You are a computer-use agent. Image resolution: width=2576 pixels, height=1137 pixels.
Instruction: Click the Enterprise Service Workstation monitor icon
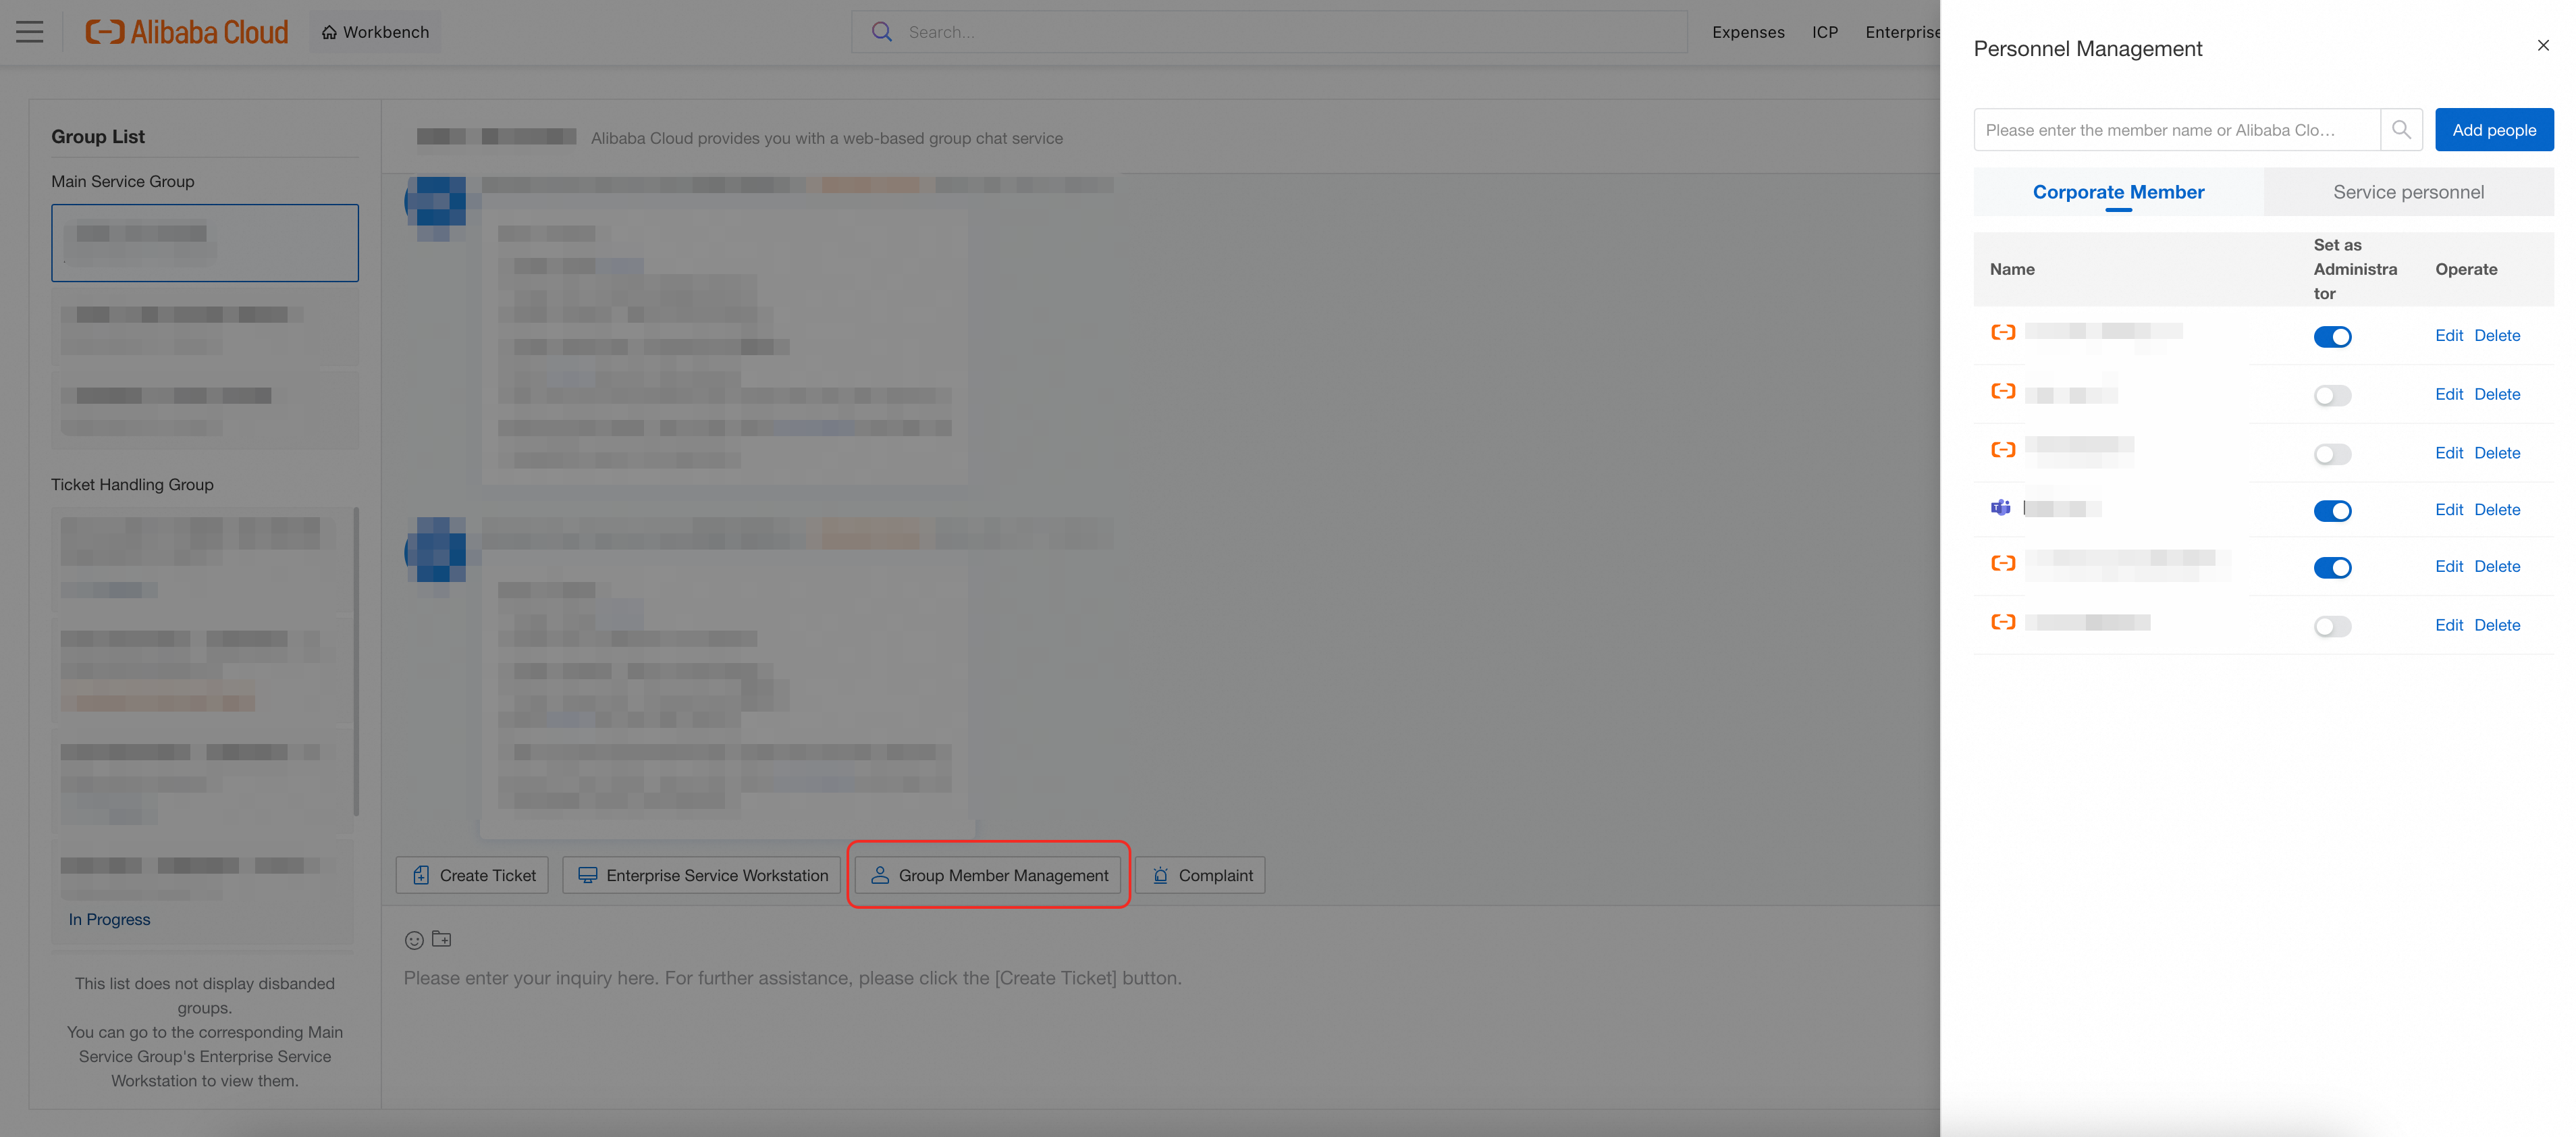point(588,876)
